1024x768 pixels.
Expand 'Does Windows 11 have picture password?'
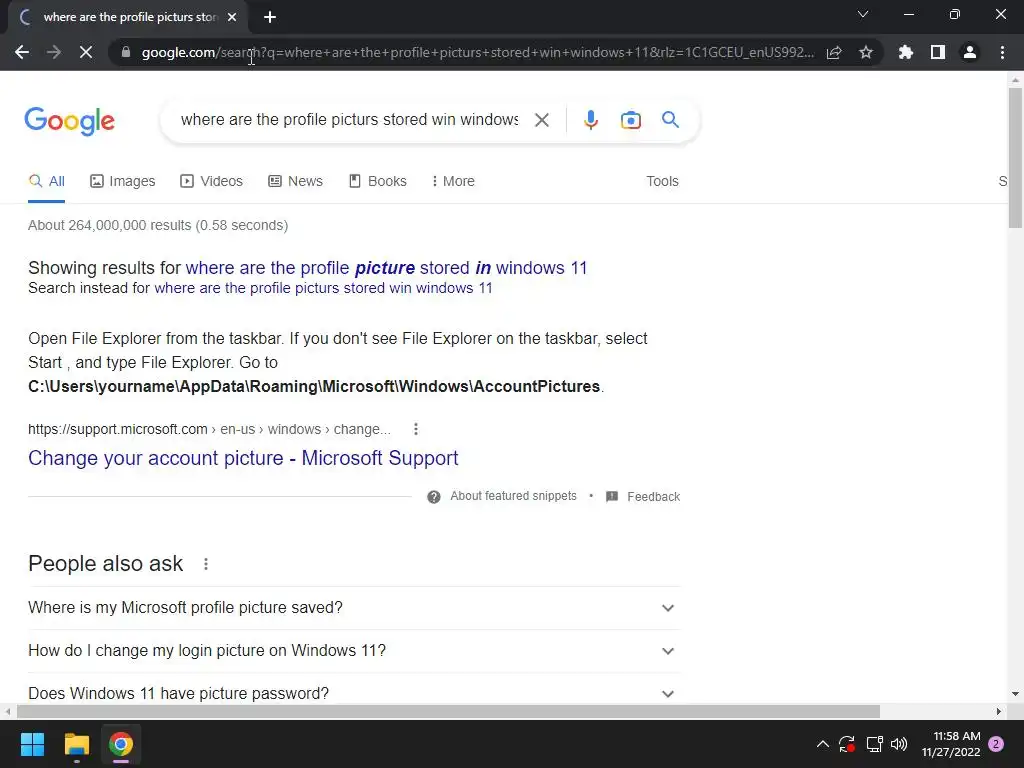point(354,692)
